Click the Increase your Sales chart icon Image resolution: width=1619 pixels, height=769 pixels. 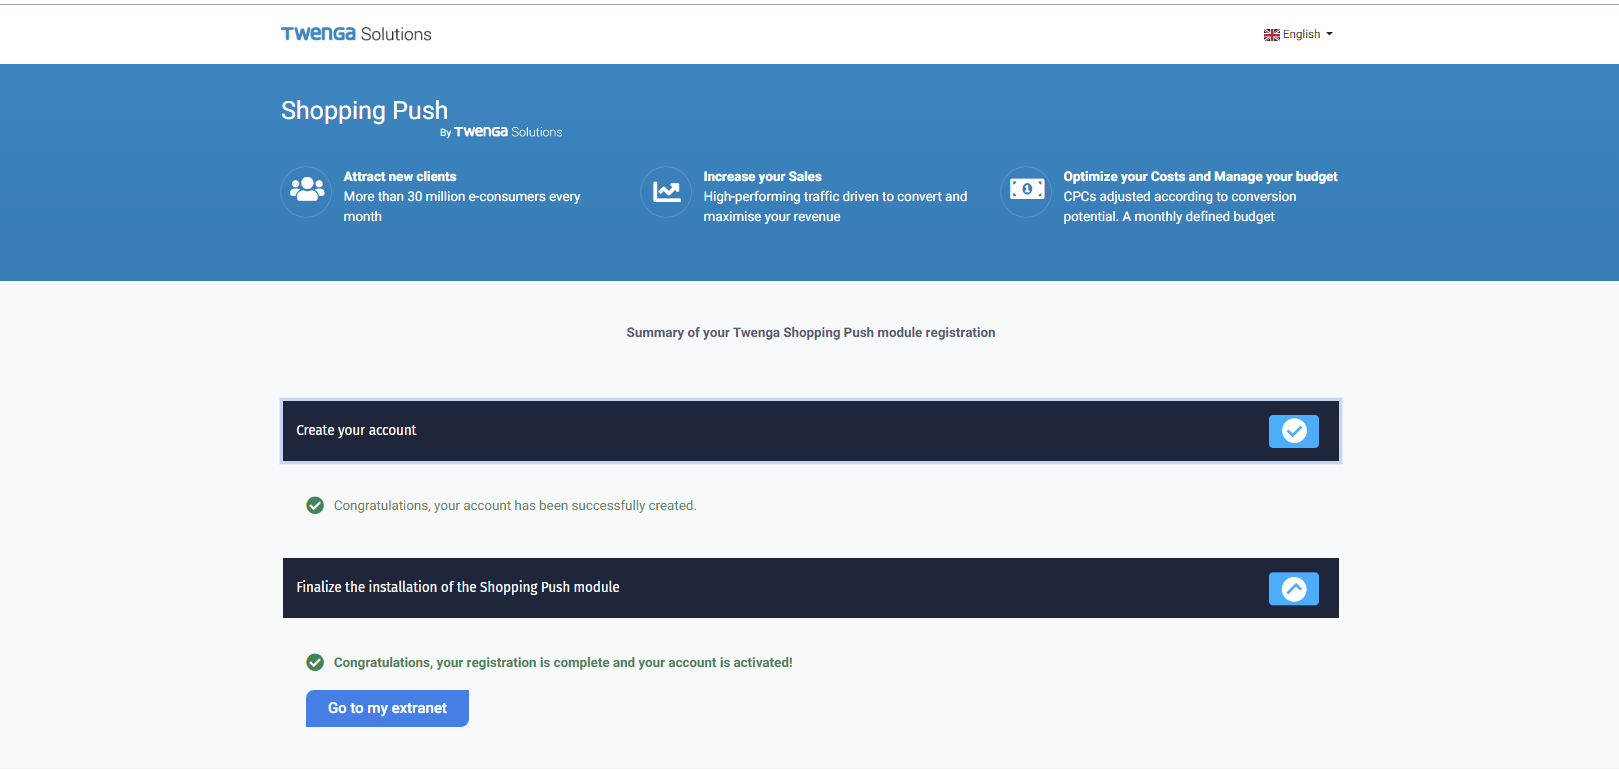coord(666,191)
